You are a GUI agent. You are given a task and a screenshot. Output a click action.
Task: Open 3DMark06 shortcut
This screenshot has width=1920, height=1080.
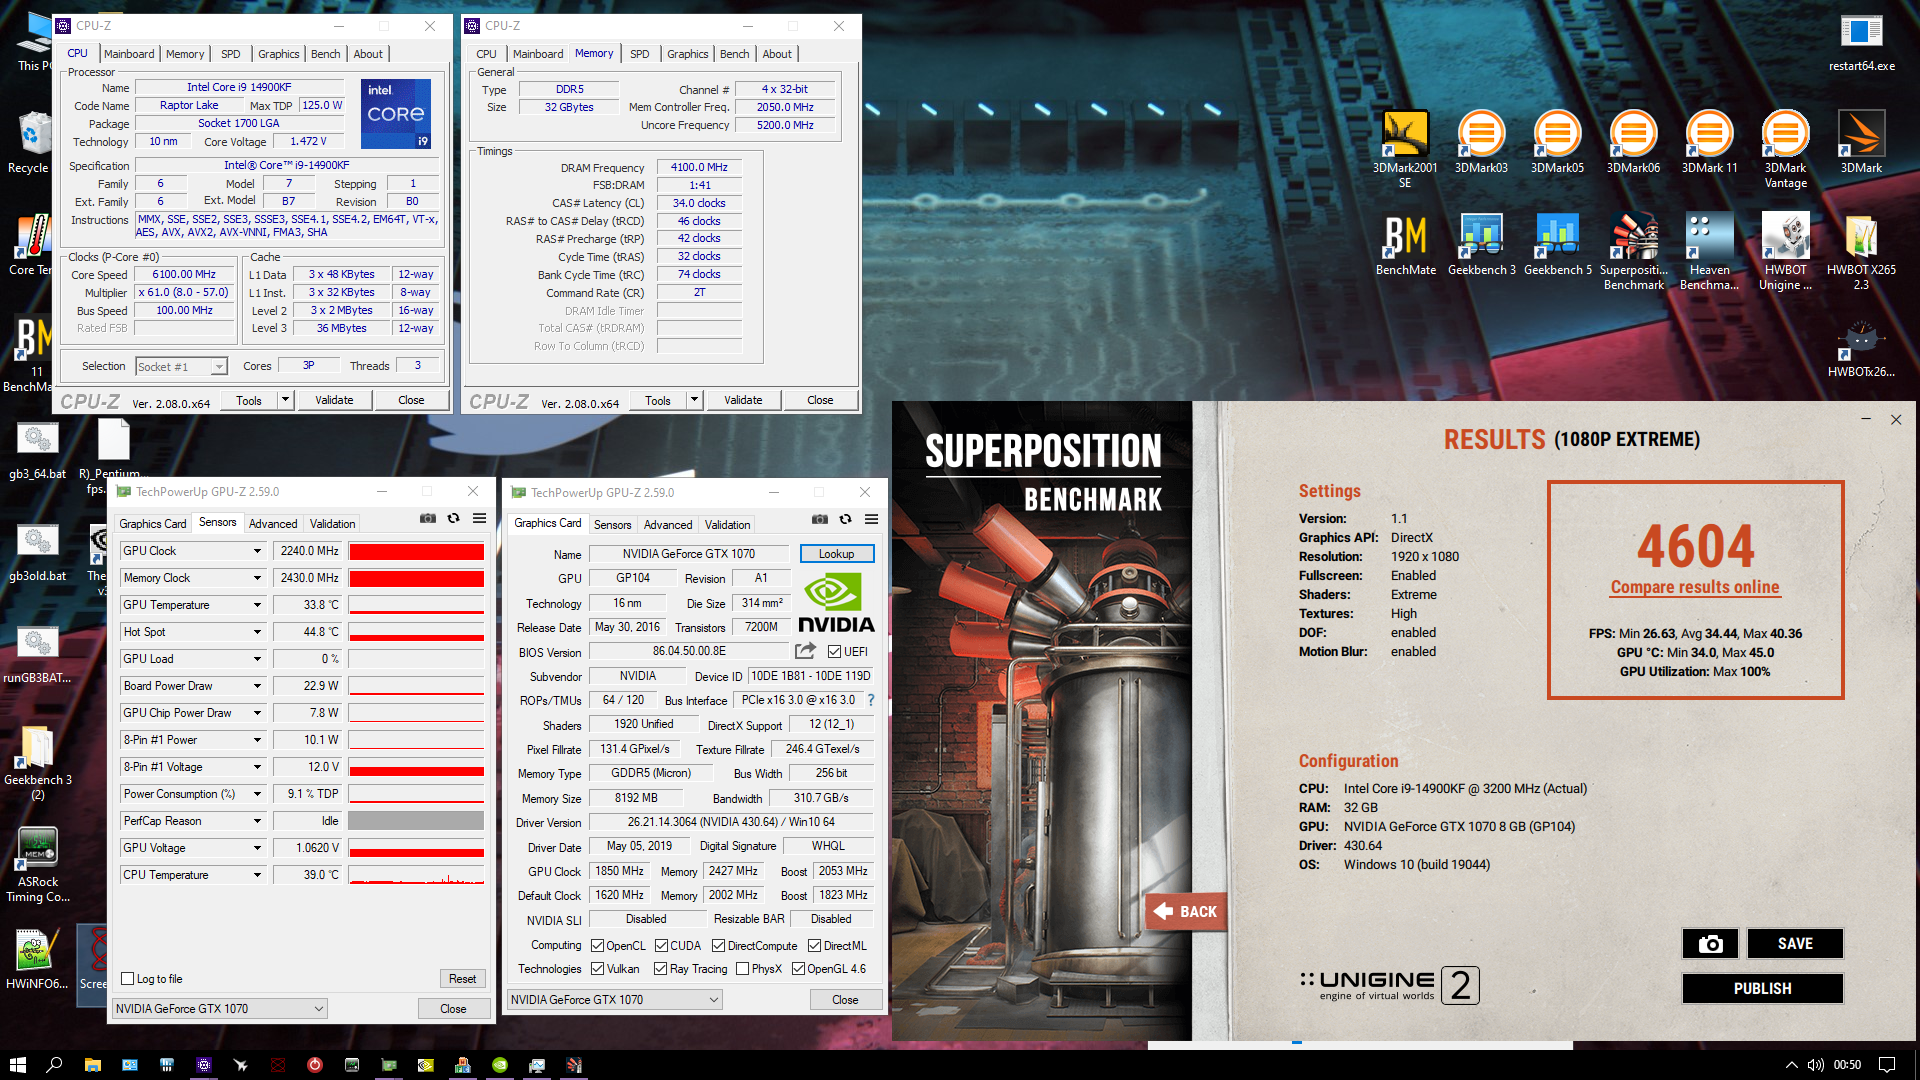(1633, 142)
